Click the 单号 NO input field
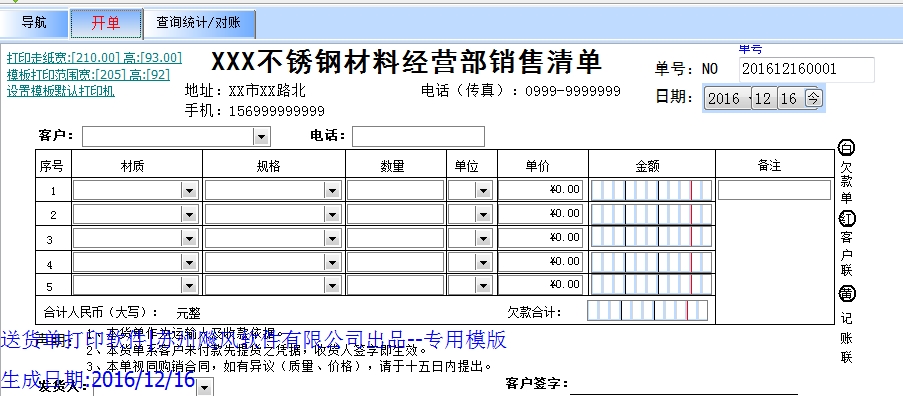Image resolution: width=903 pixels, height=396 pixels. point(806,70)
